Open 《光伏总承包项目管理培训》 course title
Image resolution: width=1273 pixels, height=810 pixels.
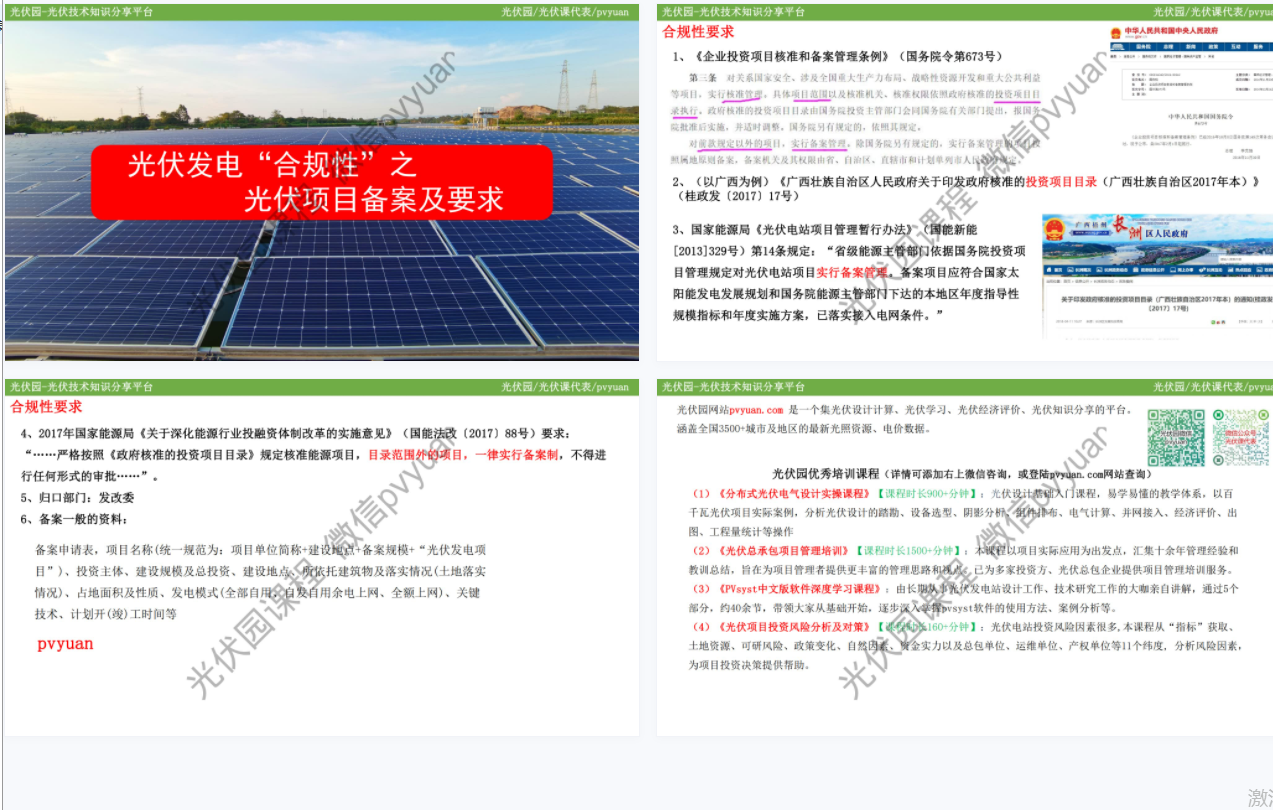click(783, 551)
